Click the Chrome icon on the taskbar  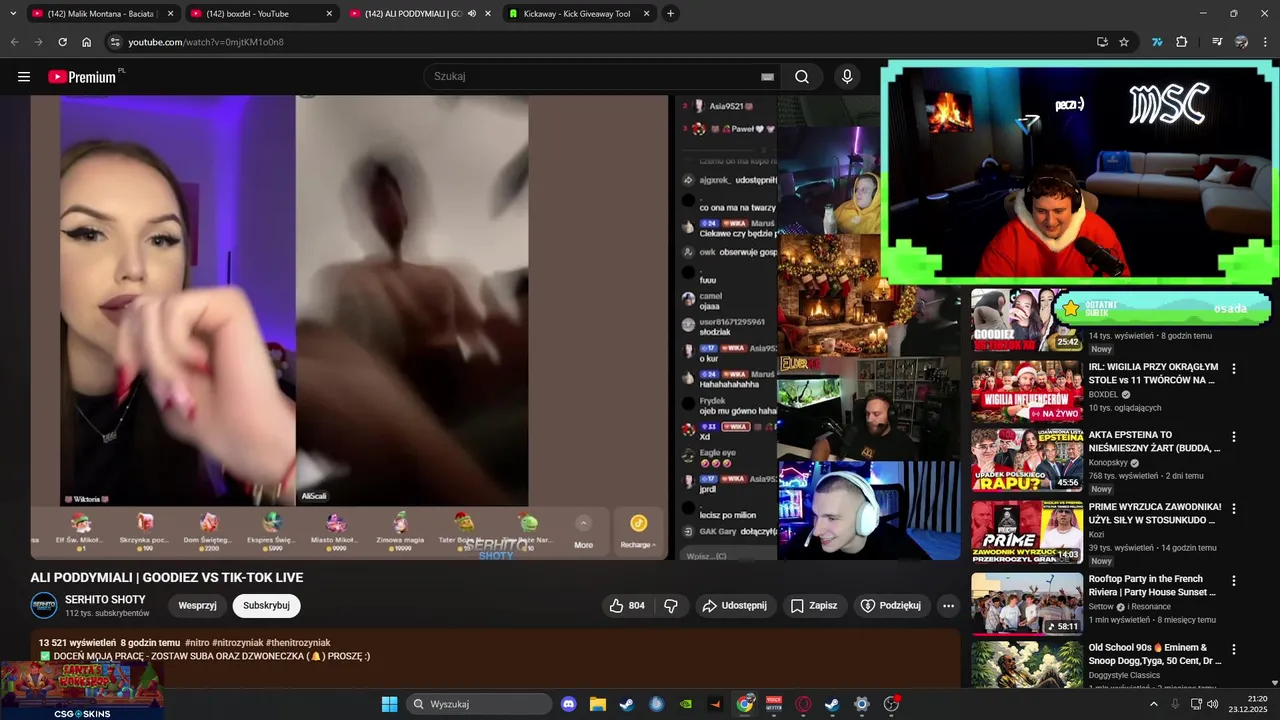[745, 704]
